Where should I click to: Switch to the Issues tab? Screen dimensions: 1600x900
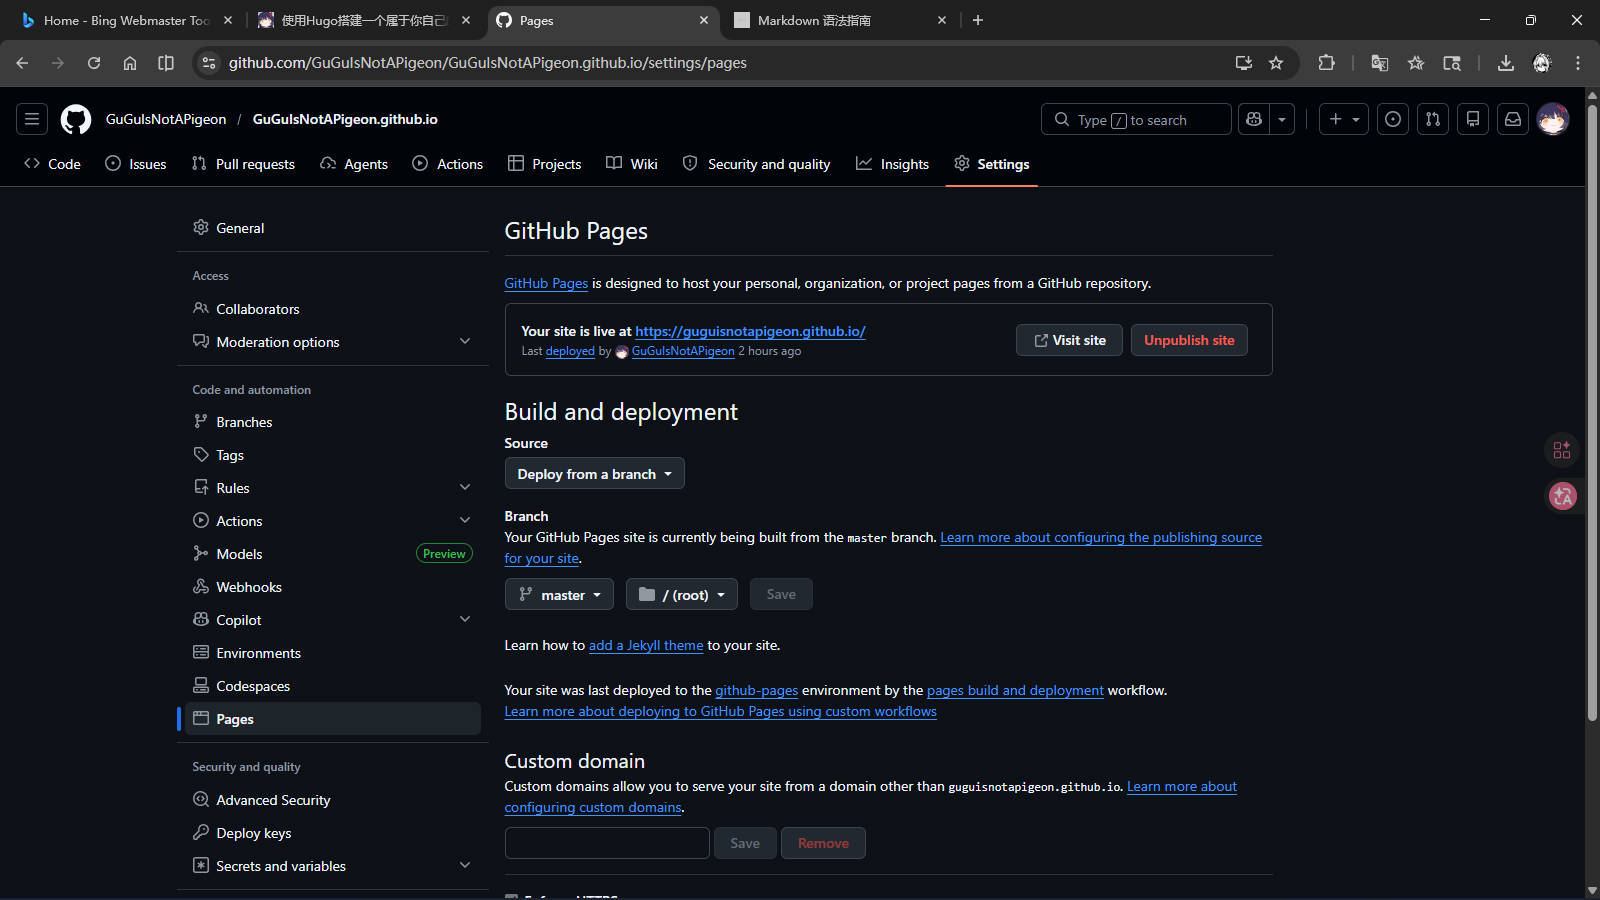136,164
